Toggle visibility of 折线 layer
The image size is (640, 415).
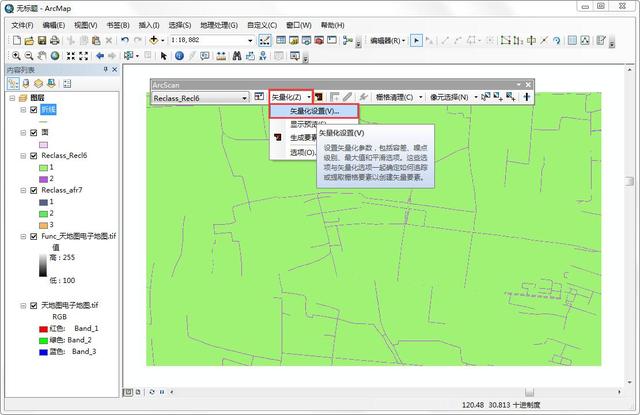[34, 110]
